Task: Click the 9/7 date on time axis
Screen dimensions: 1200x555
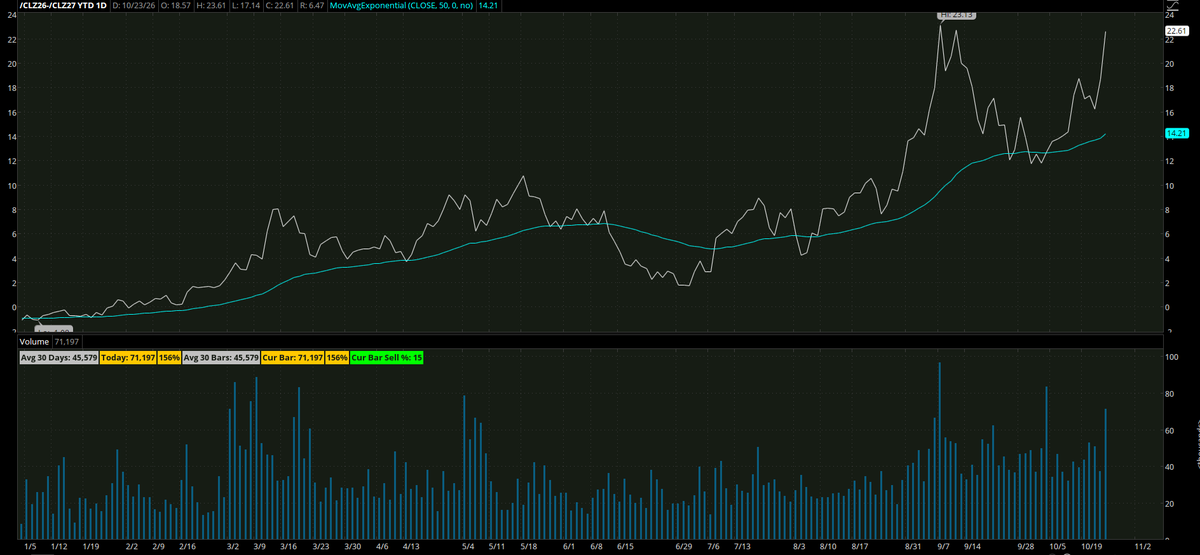Action: click(944, 547)
